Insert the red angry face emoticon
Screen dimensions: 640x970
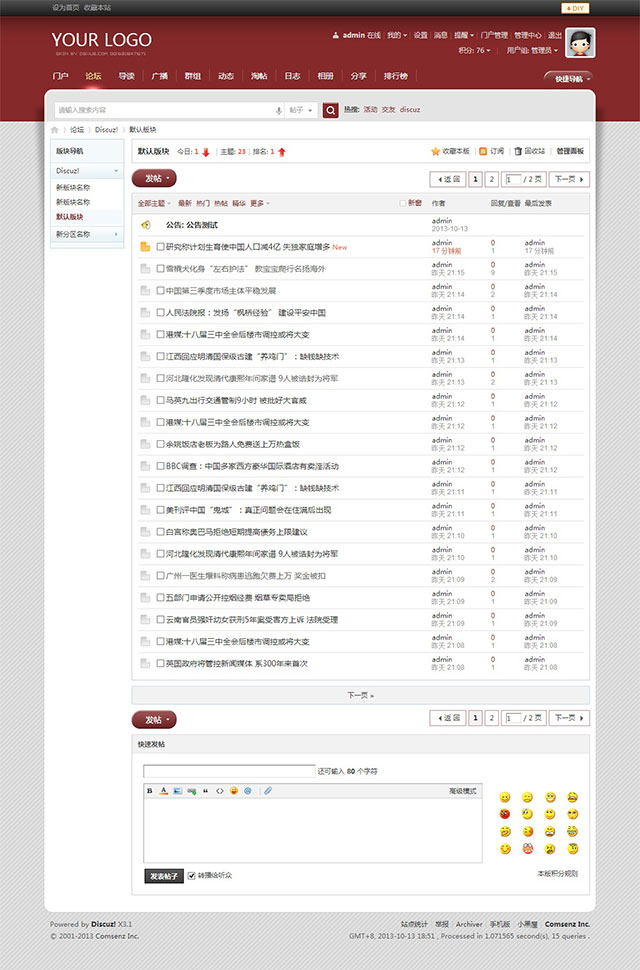[505, 814]
